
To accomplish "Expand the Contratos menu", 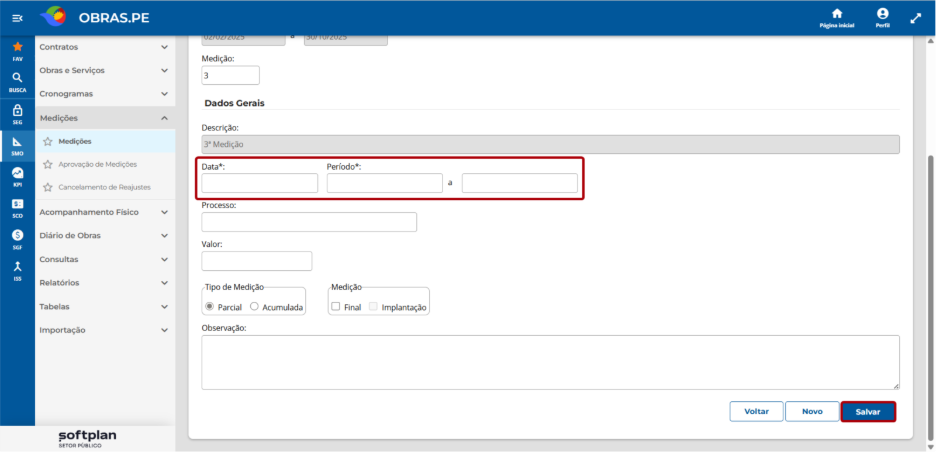I will 105,47.
